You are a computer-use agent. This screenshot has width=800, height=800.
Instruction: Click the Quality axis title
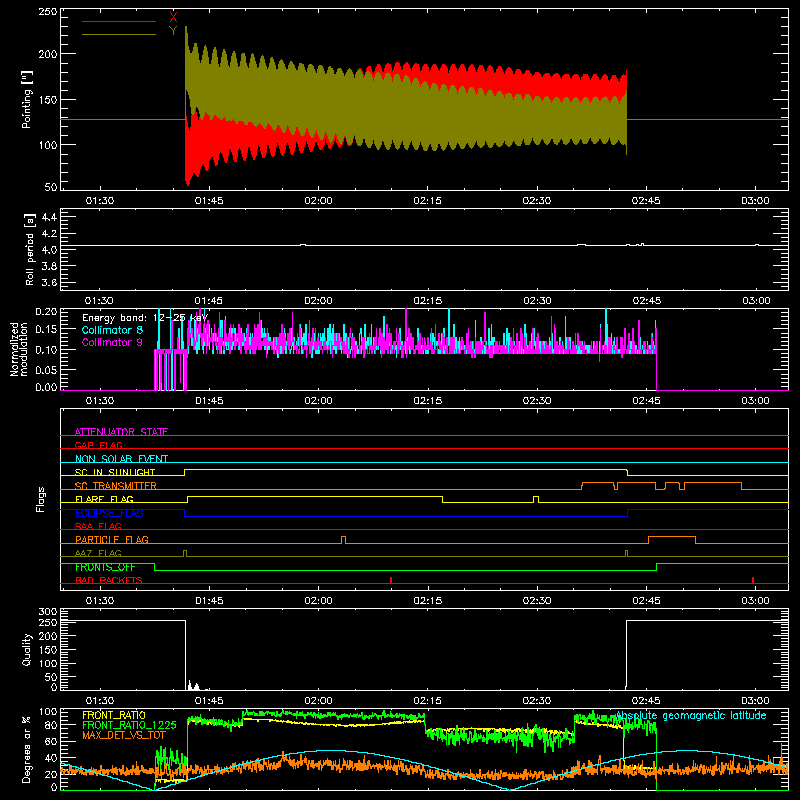point(27,649)
